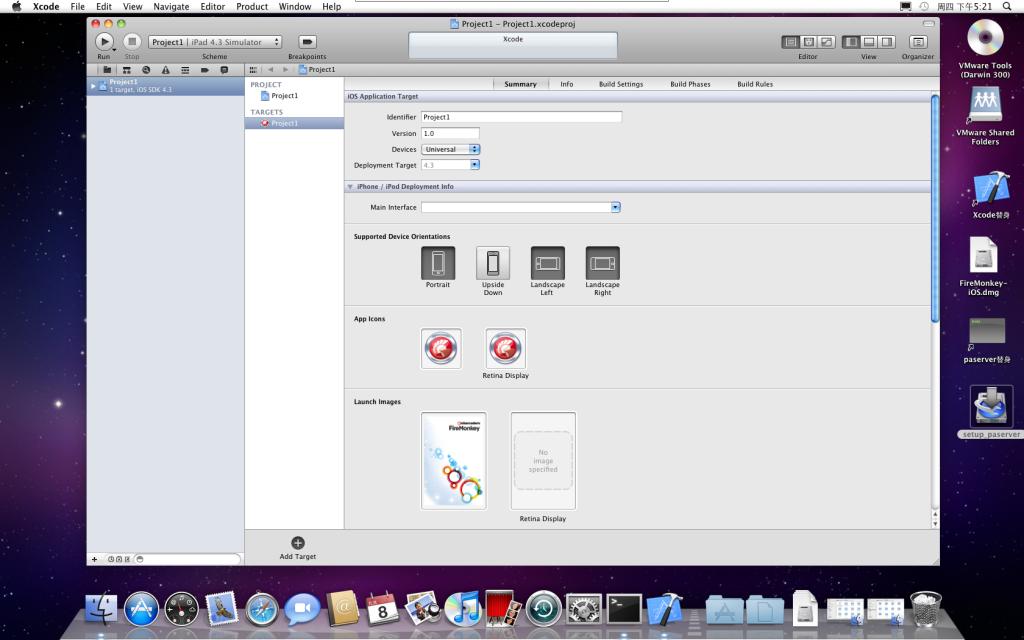Click Project1 in the jump bar
The width and height of the screenshot is (1024, 640).
point(317,70)
